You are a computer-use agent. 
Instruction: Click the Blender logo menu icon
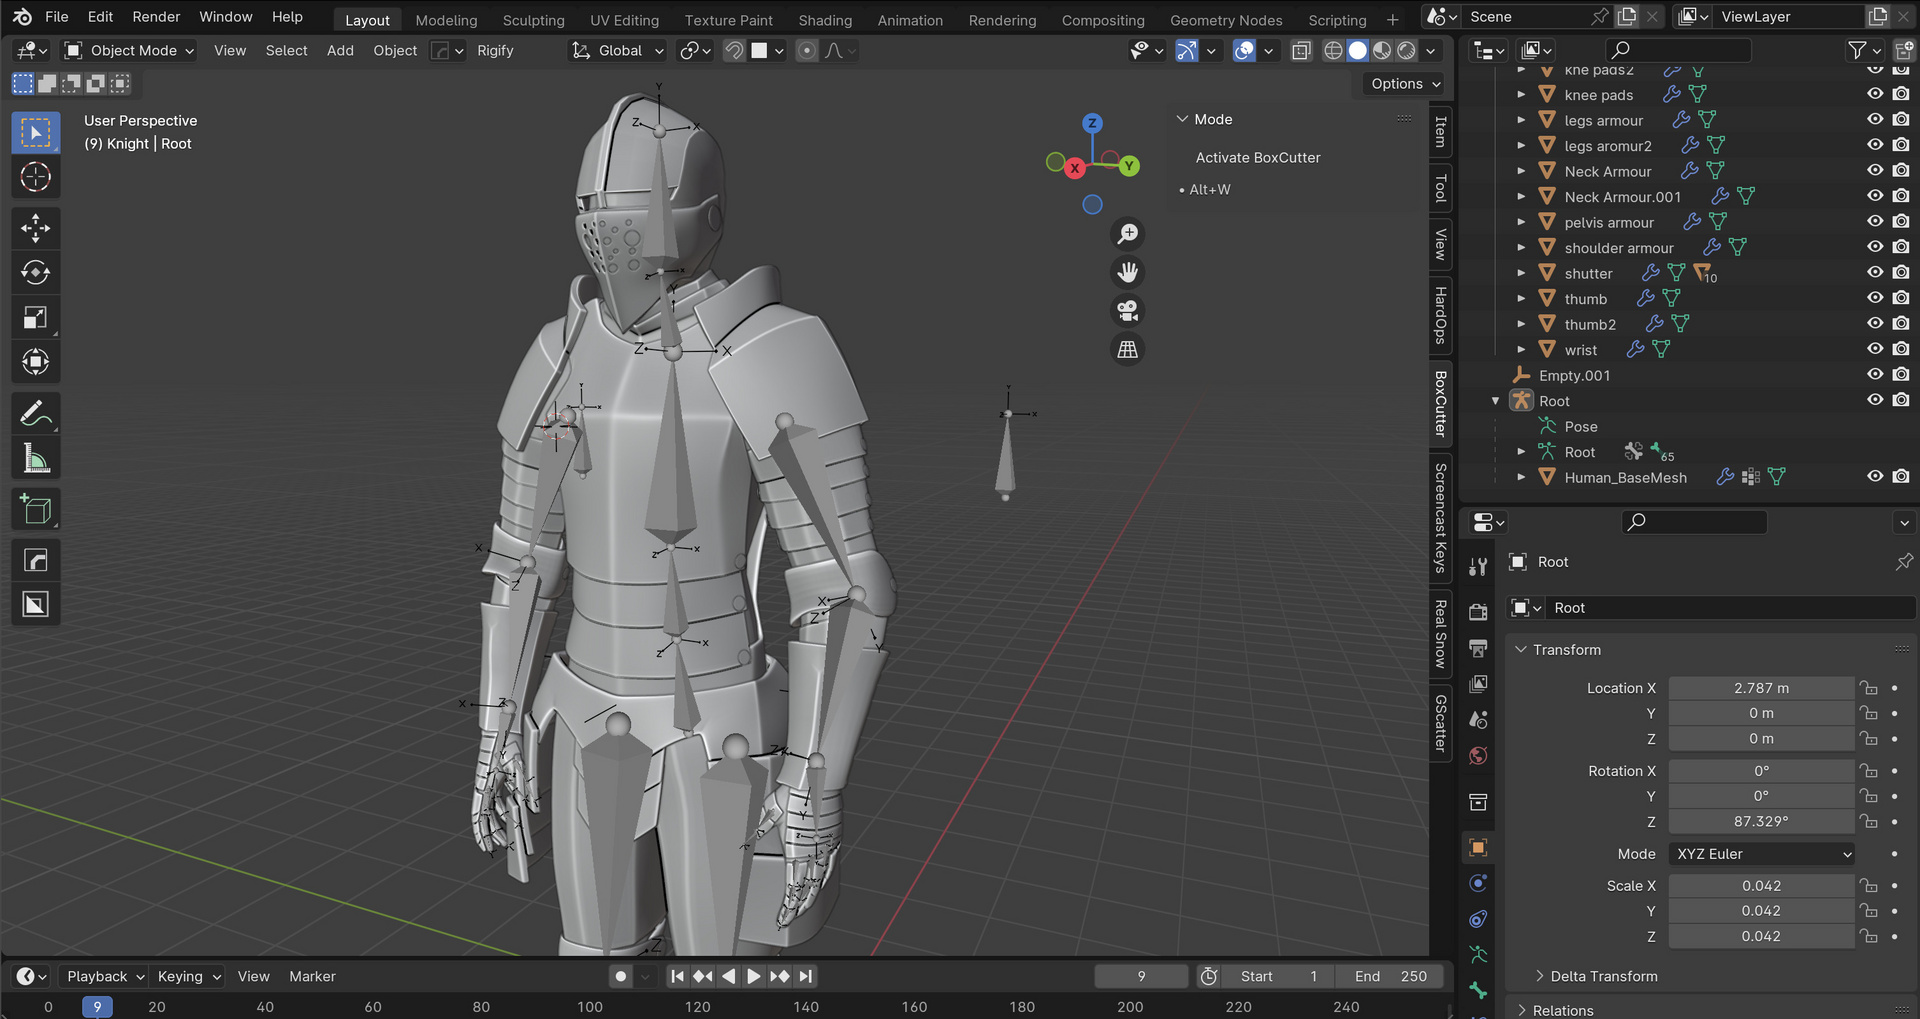[x=22, y=17]
